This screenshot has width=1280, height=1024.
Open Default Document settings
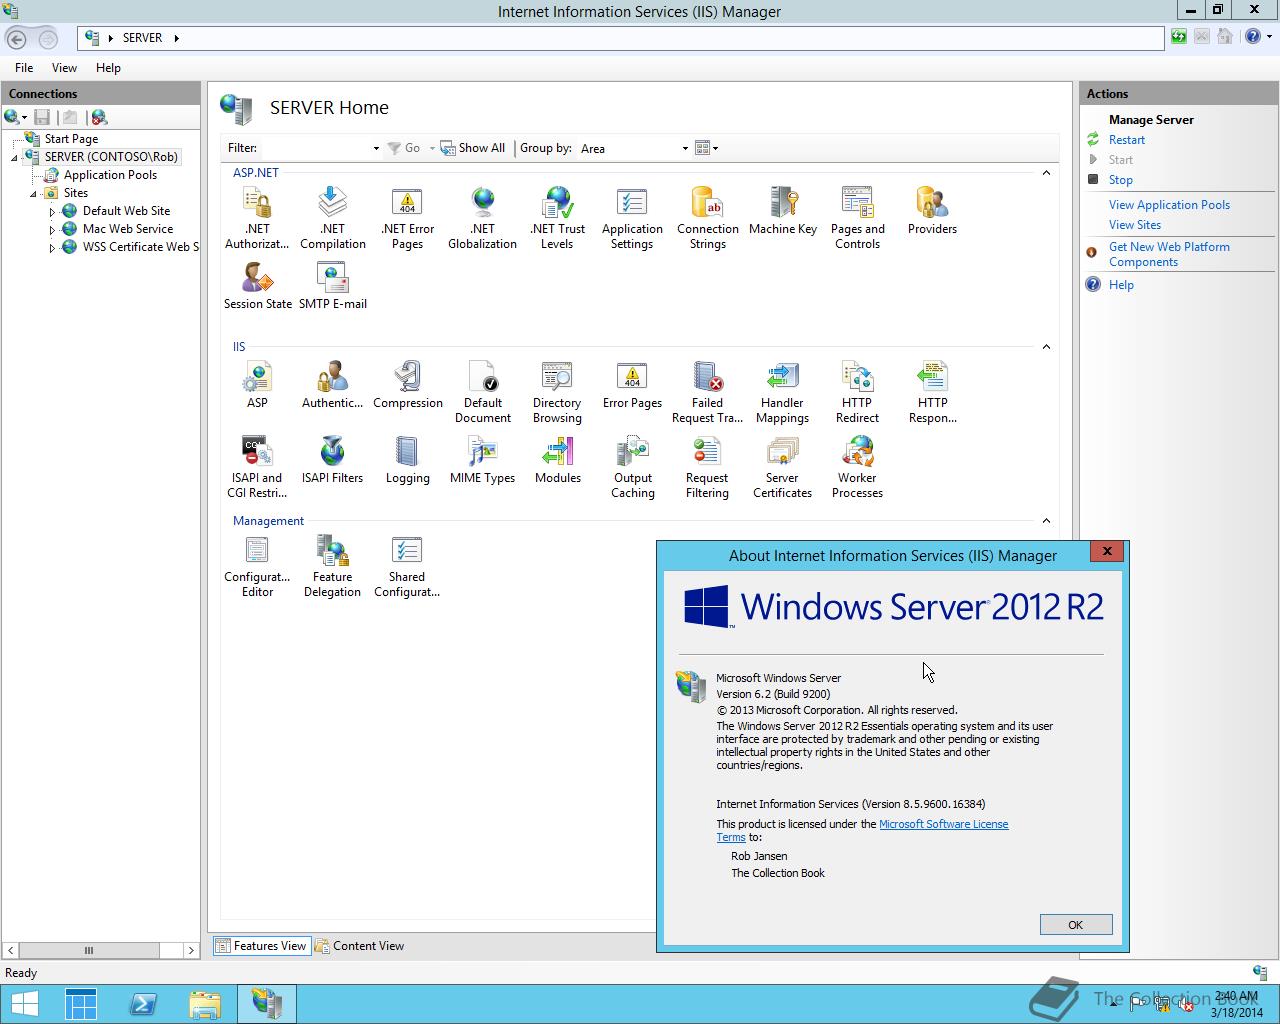tap(482, 392)
